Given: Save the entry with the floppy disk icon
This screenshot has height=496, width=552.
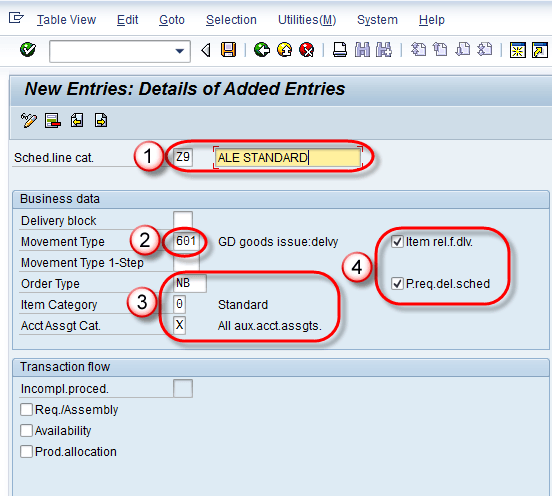Looking at the screenshot, I should pyautogui.click(x=228, y=50).
